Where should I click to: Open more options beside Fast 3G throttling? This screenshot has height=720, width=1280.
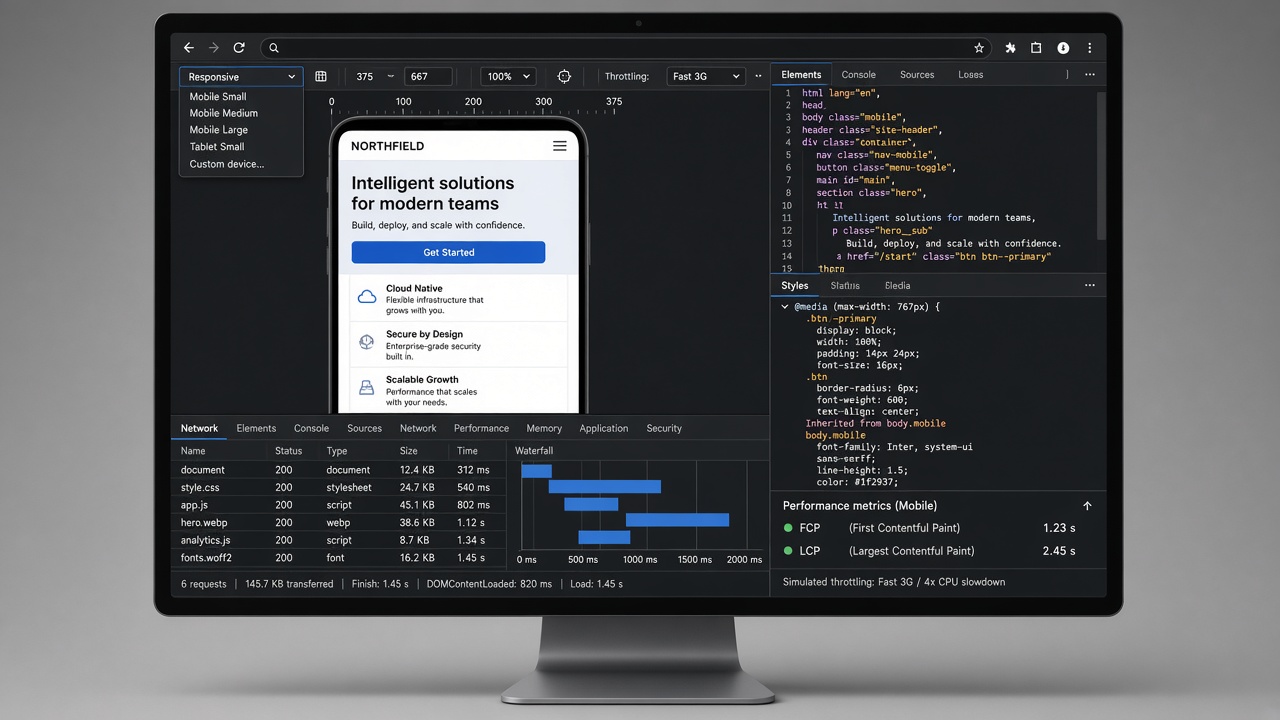pos(758,76)
